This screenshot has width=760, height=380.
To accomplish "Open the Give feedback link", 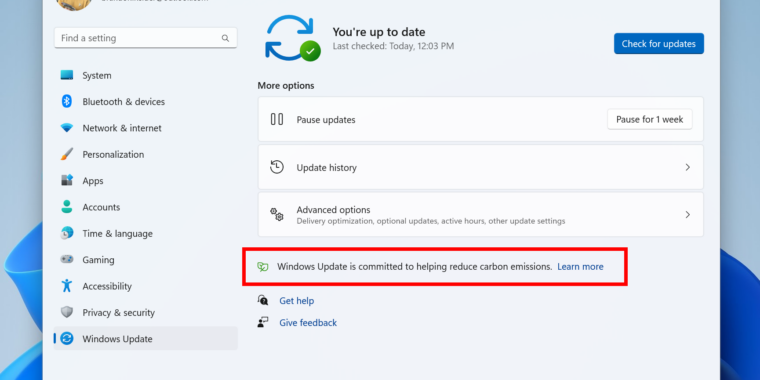I will coord(308,322).
